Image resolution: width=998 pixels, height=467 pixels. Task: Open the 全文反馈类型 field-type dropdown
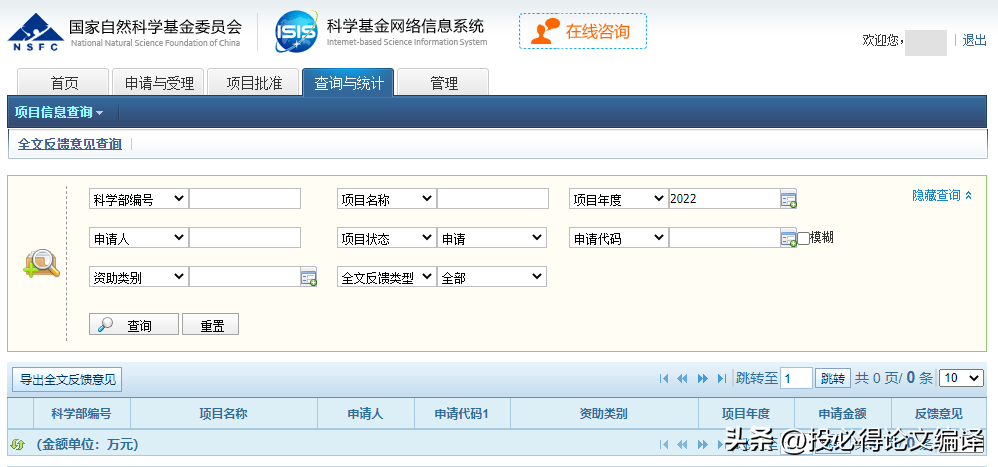pyautogui.click(x=387, y=277)
